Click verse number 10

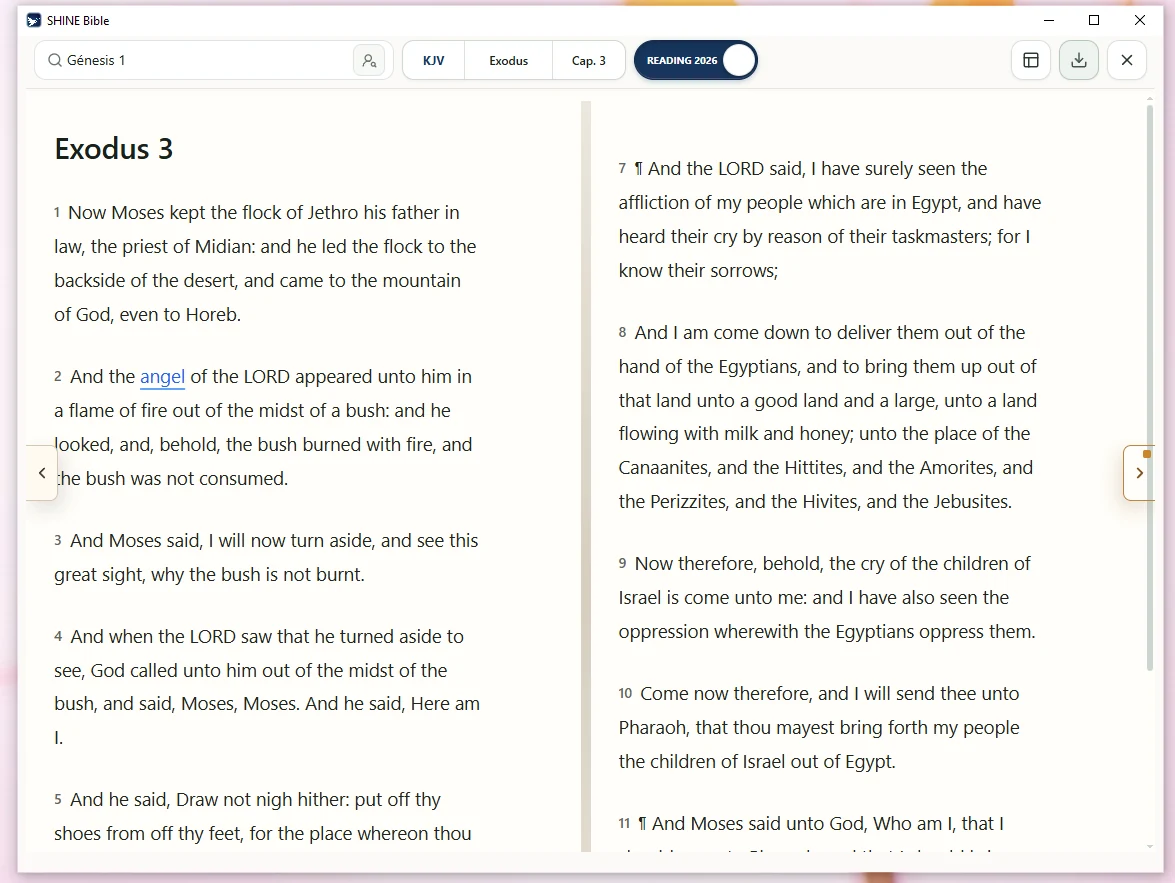coord(626,693)
